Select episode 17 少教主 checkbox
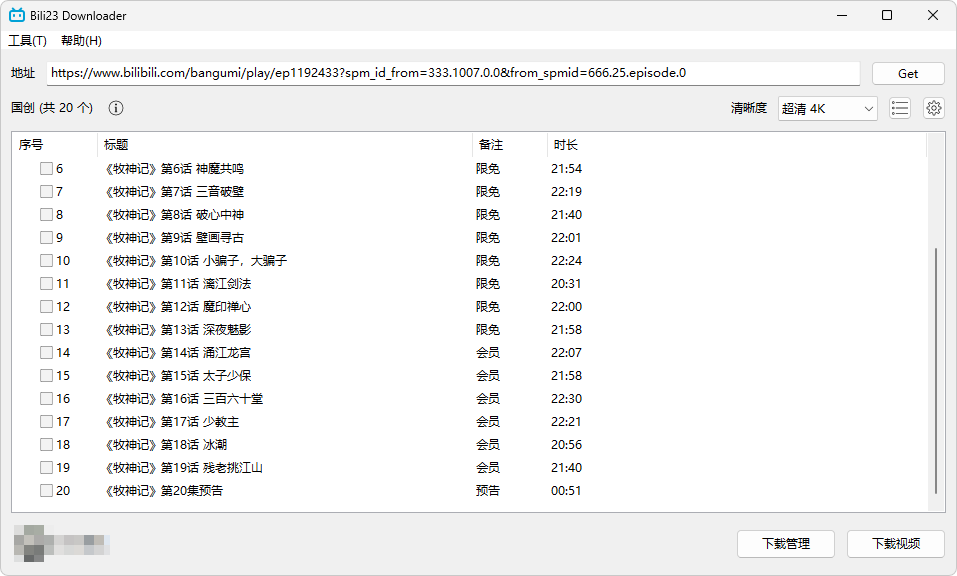 point(46,421)
